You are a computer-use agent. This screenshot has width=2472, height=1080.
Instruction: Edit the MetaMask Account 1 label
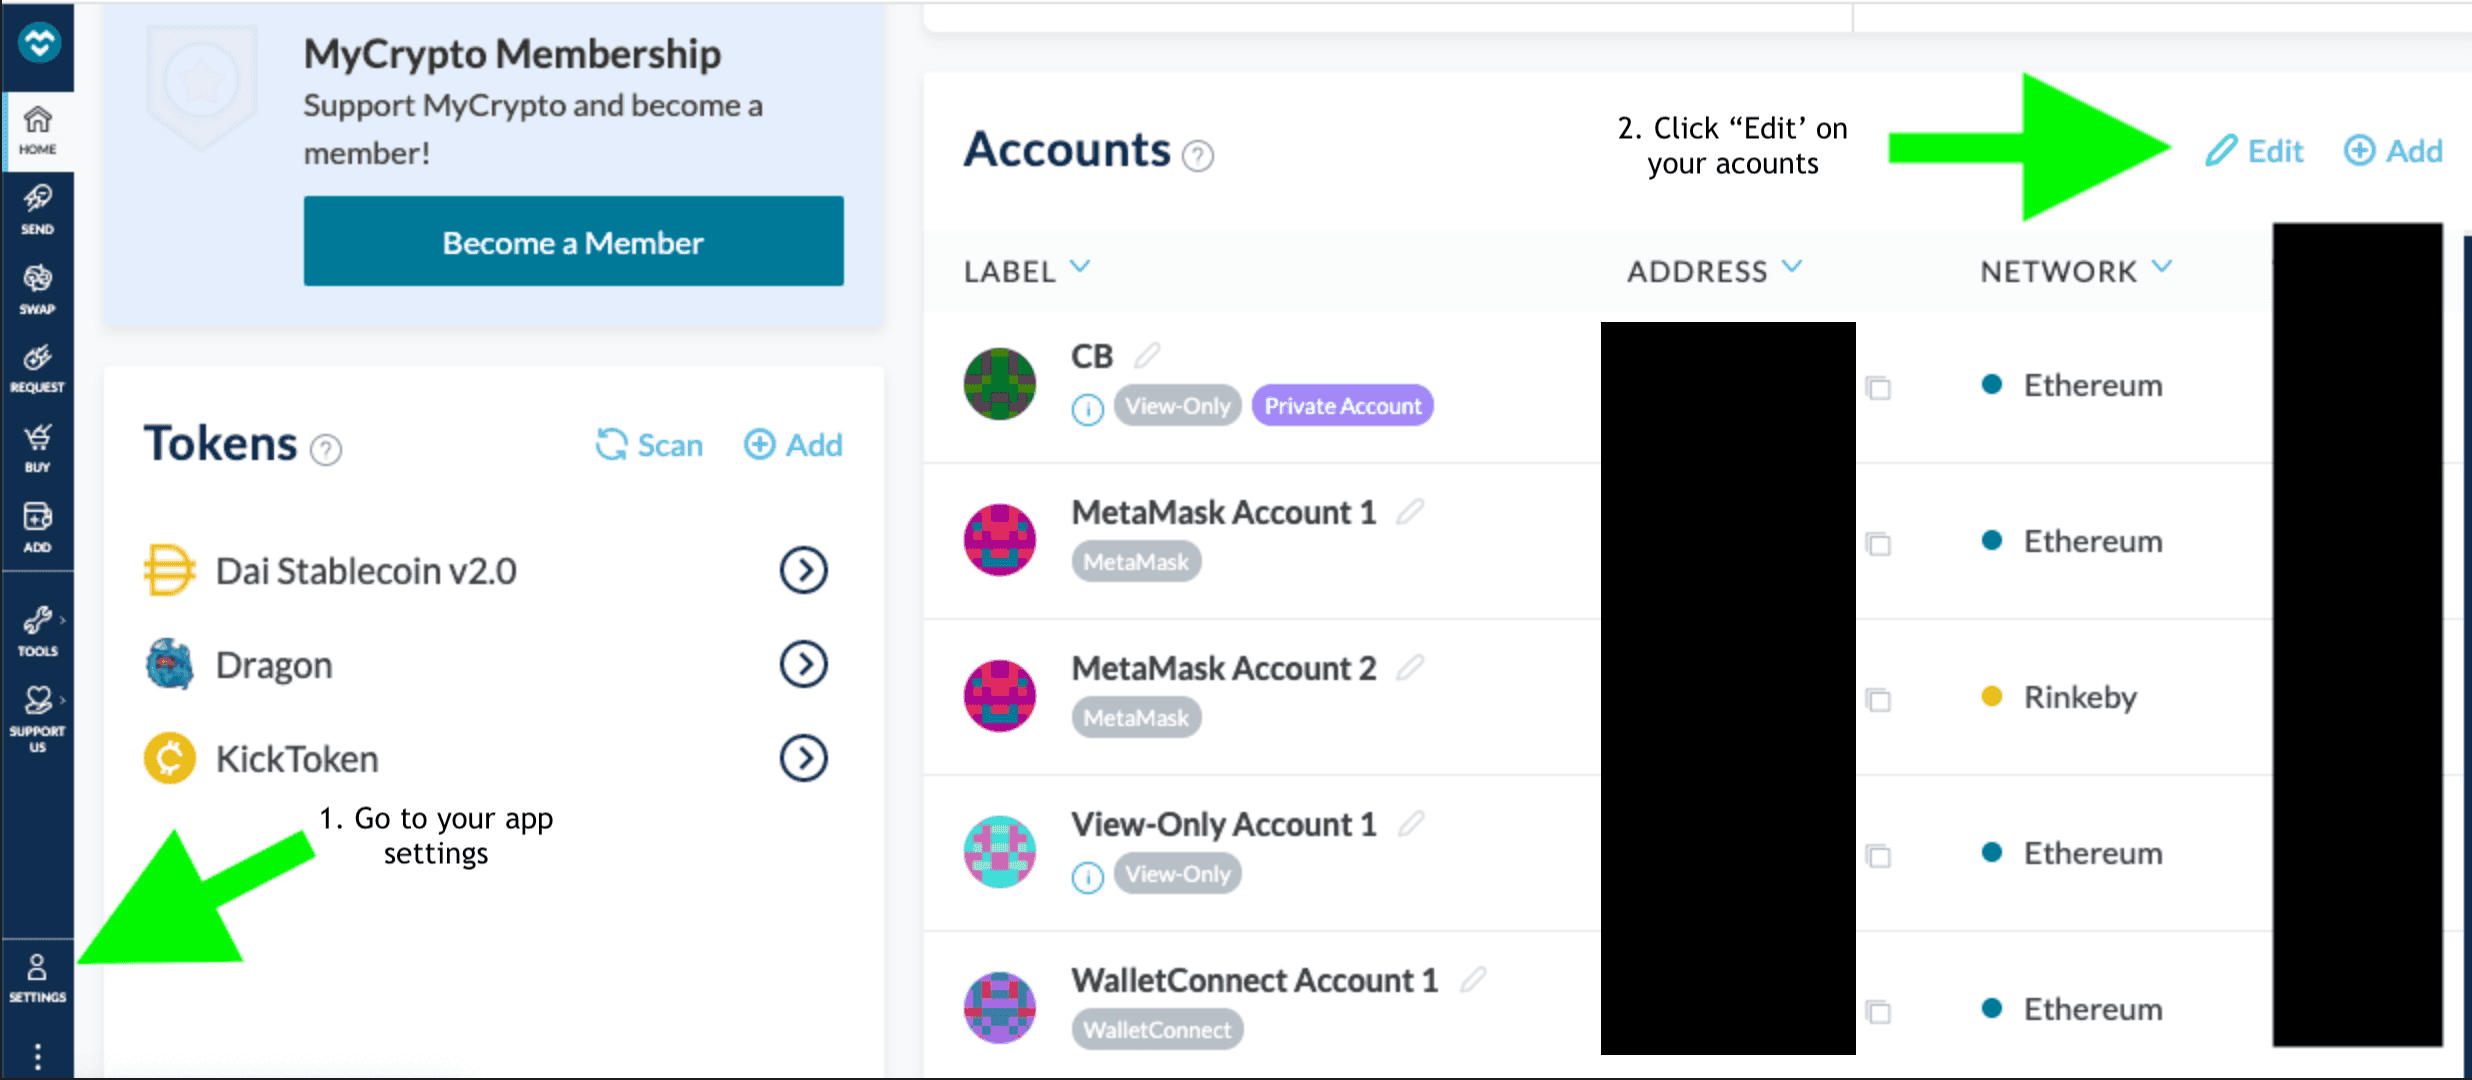click(x=1410, y=511)
